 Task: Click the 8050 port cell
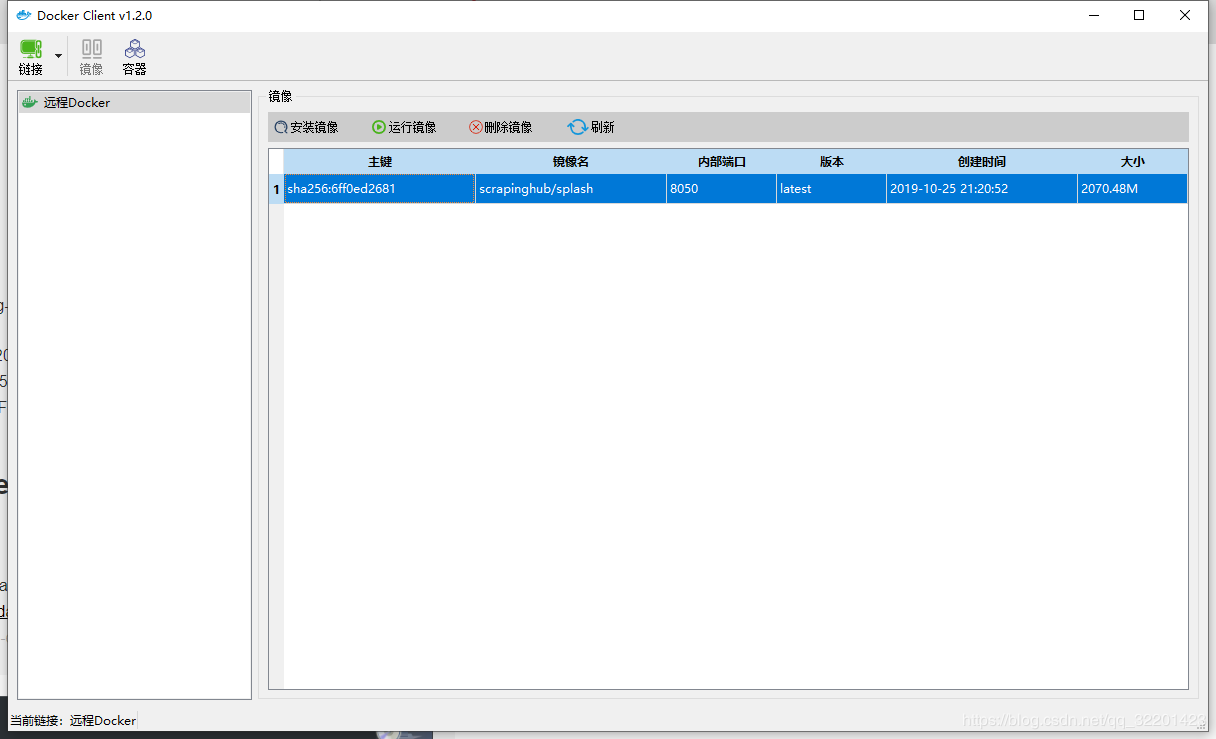point(722,188)
